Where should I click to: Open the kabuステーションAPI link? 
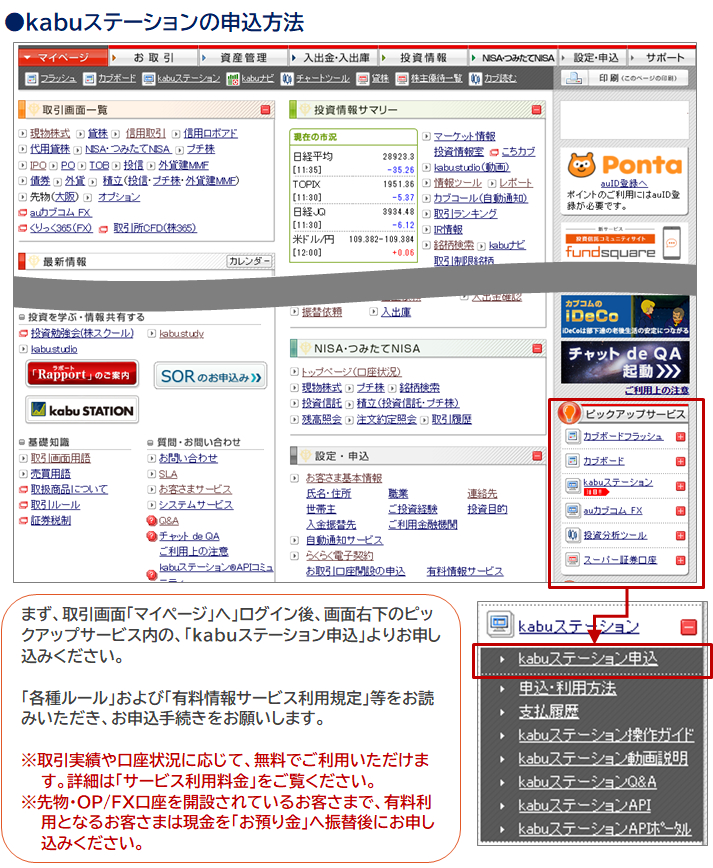(585, 805)
